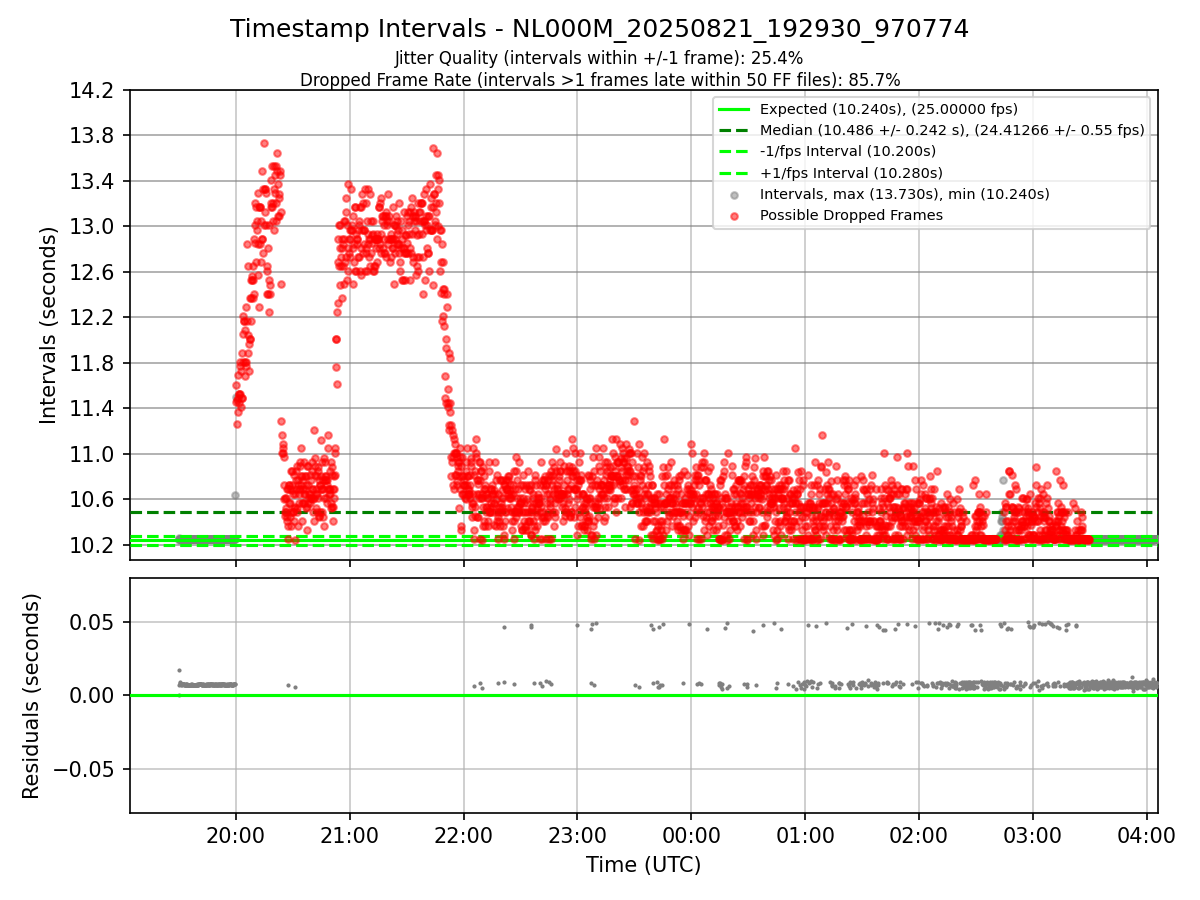Viewport: 1200px width, 900px height.
Task: Click the 'Possible Dropped Frames' legend entry
Action: click(x=851, y=215)
